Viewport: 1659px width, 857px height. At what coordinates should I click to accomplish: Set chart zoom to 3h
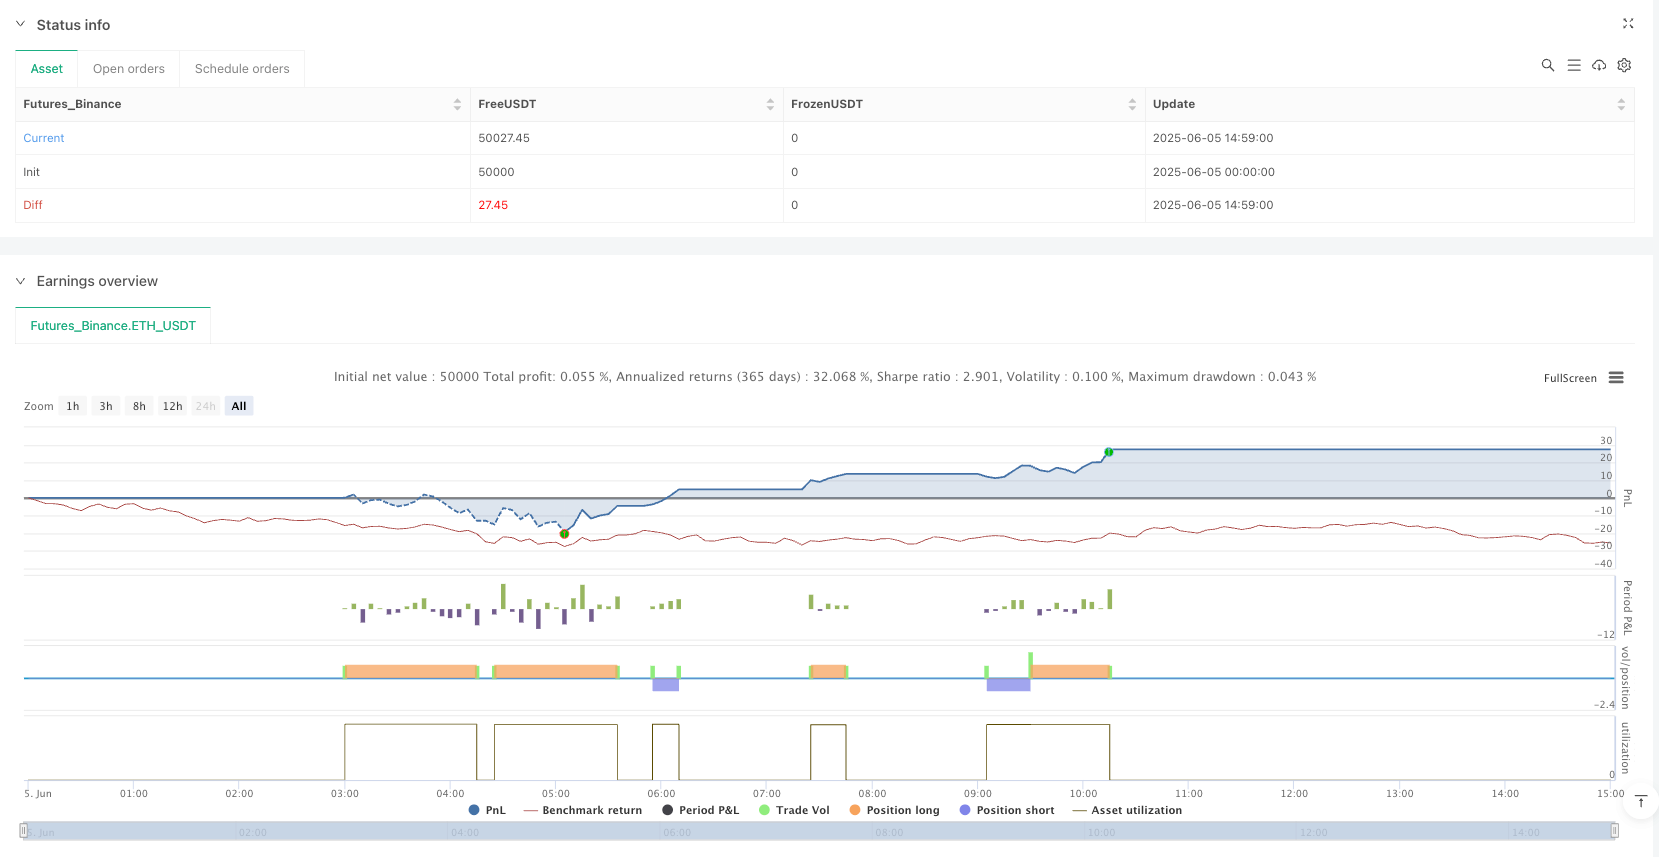(x=106, y=406)
